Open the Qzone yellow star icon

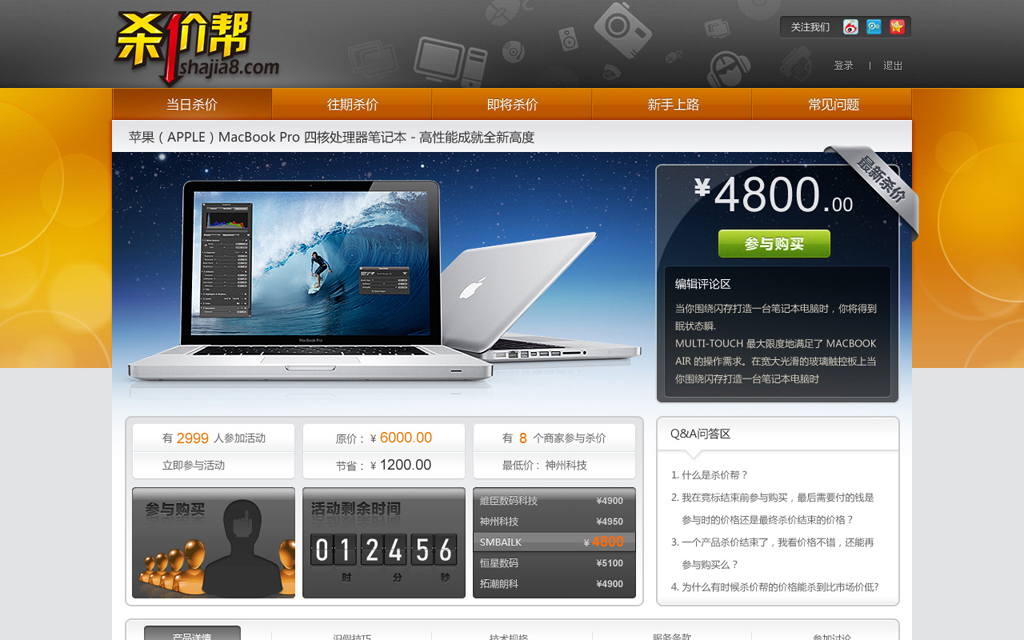coord(897,27)
